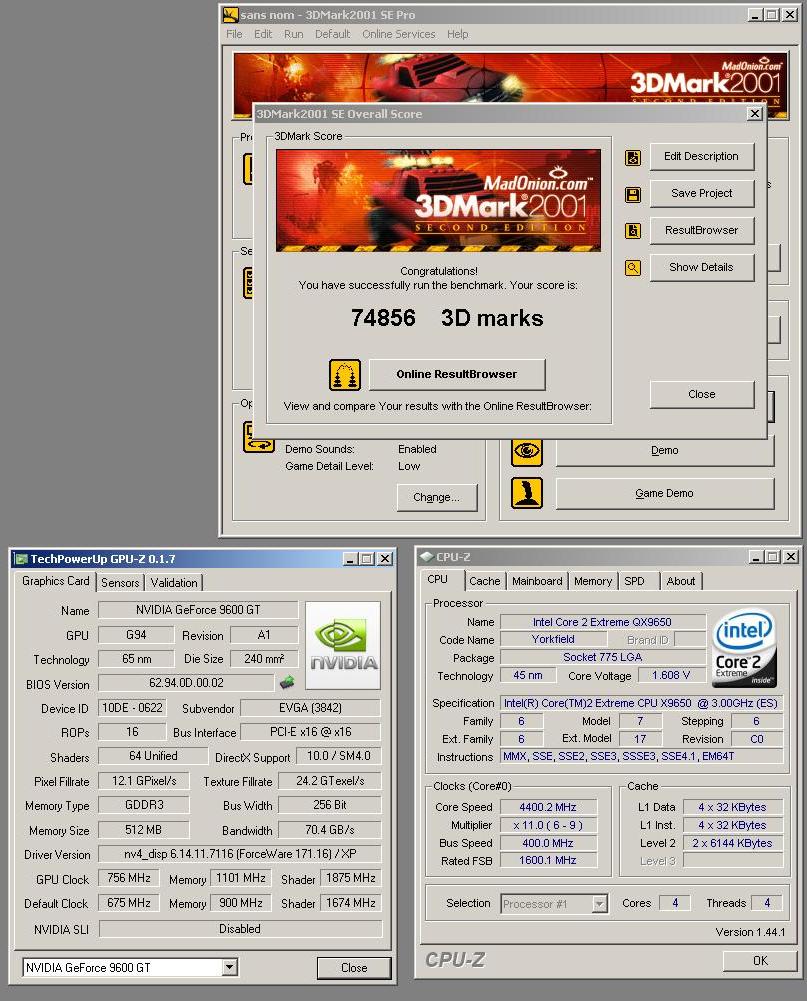Switch to the Mainboard tab in CPU-Z
Image resolution: width=807 pixels, height=1001 pixels.
coord(537,581)
